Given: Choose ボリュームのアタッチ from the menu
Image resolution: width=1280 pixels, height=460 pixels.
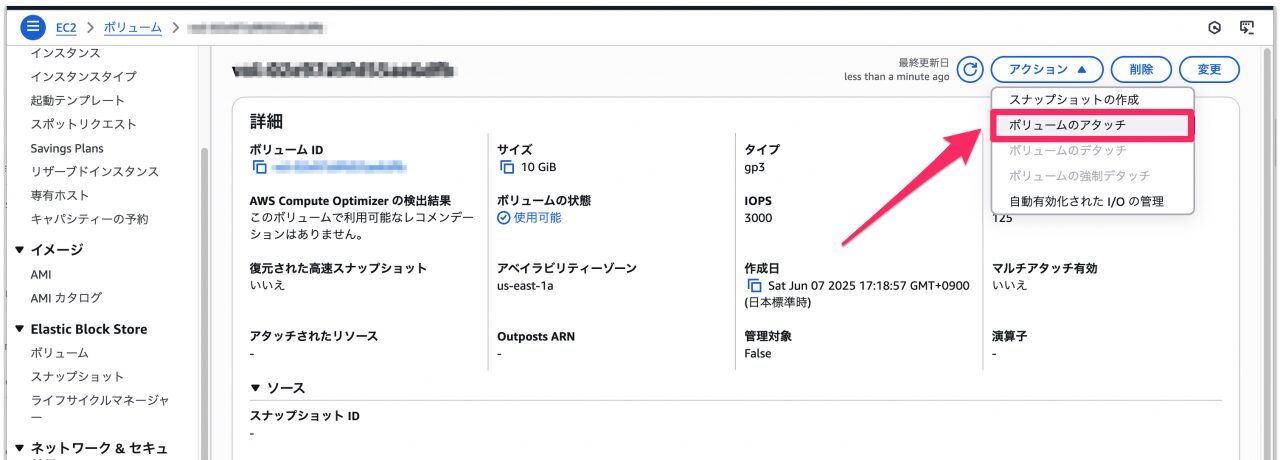Looking at the screenshot, I should point(1092,125).
